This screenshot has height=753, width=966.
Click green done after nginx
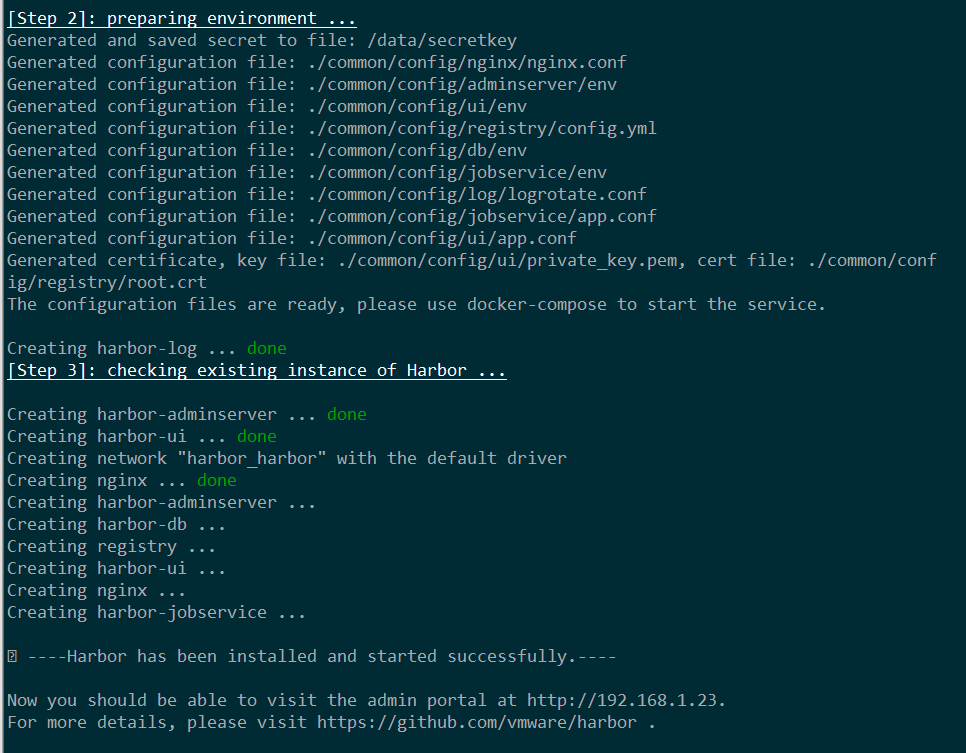click(x=216, y=481)
